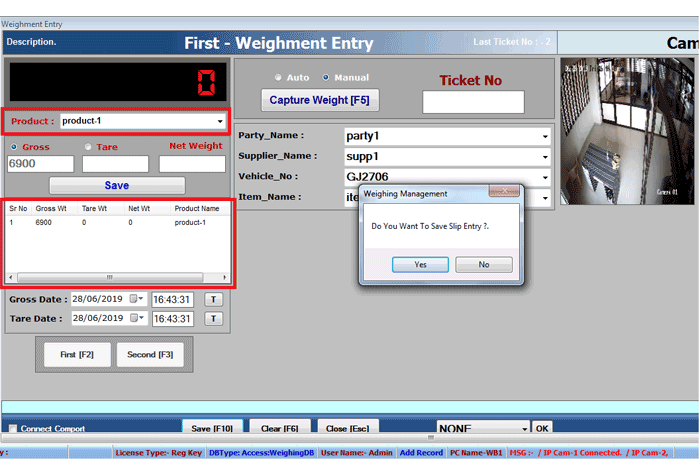The width and height of the screenshot is (700, 476).
Task: Click IP Cam-1 Connected status message
Action: coord(580,453)
